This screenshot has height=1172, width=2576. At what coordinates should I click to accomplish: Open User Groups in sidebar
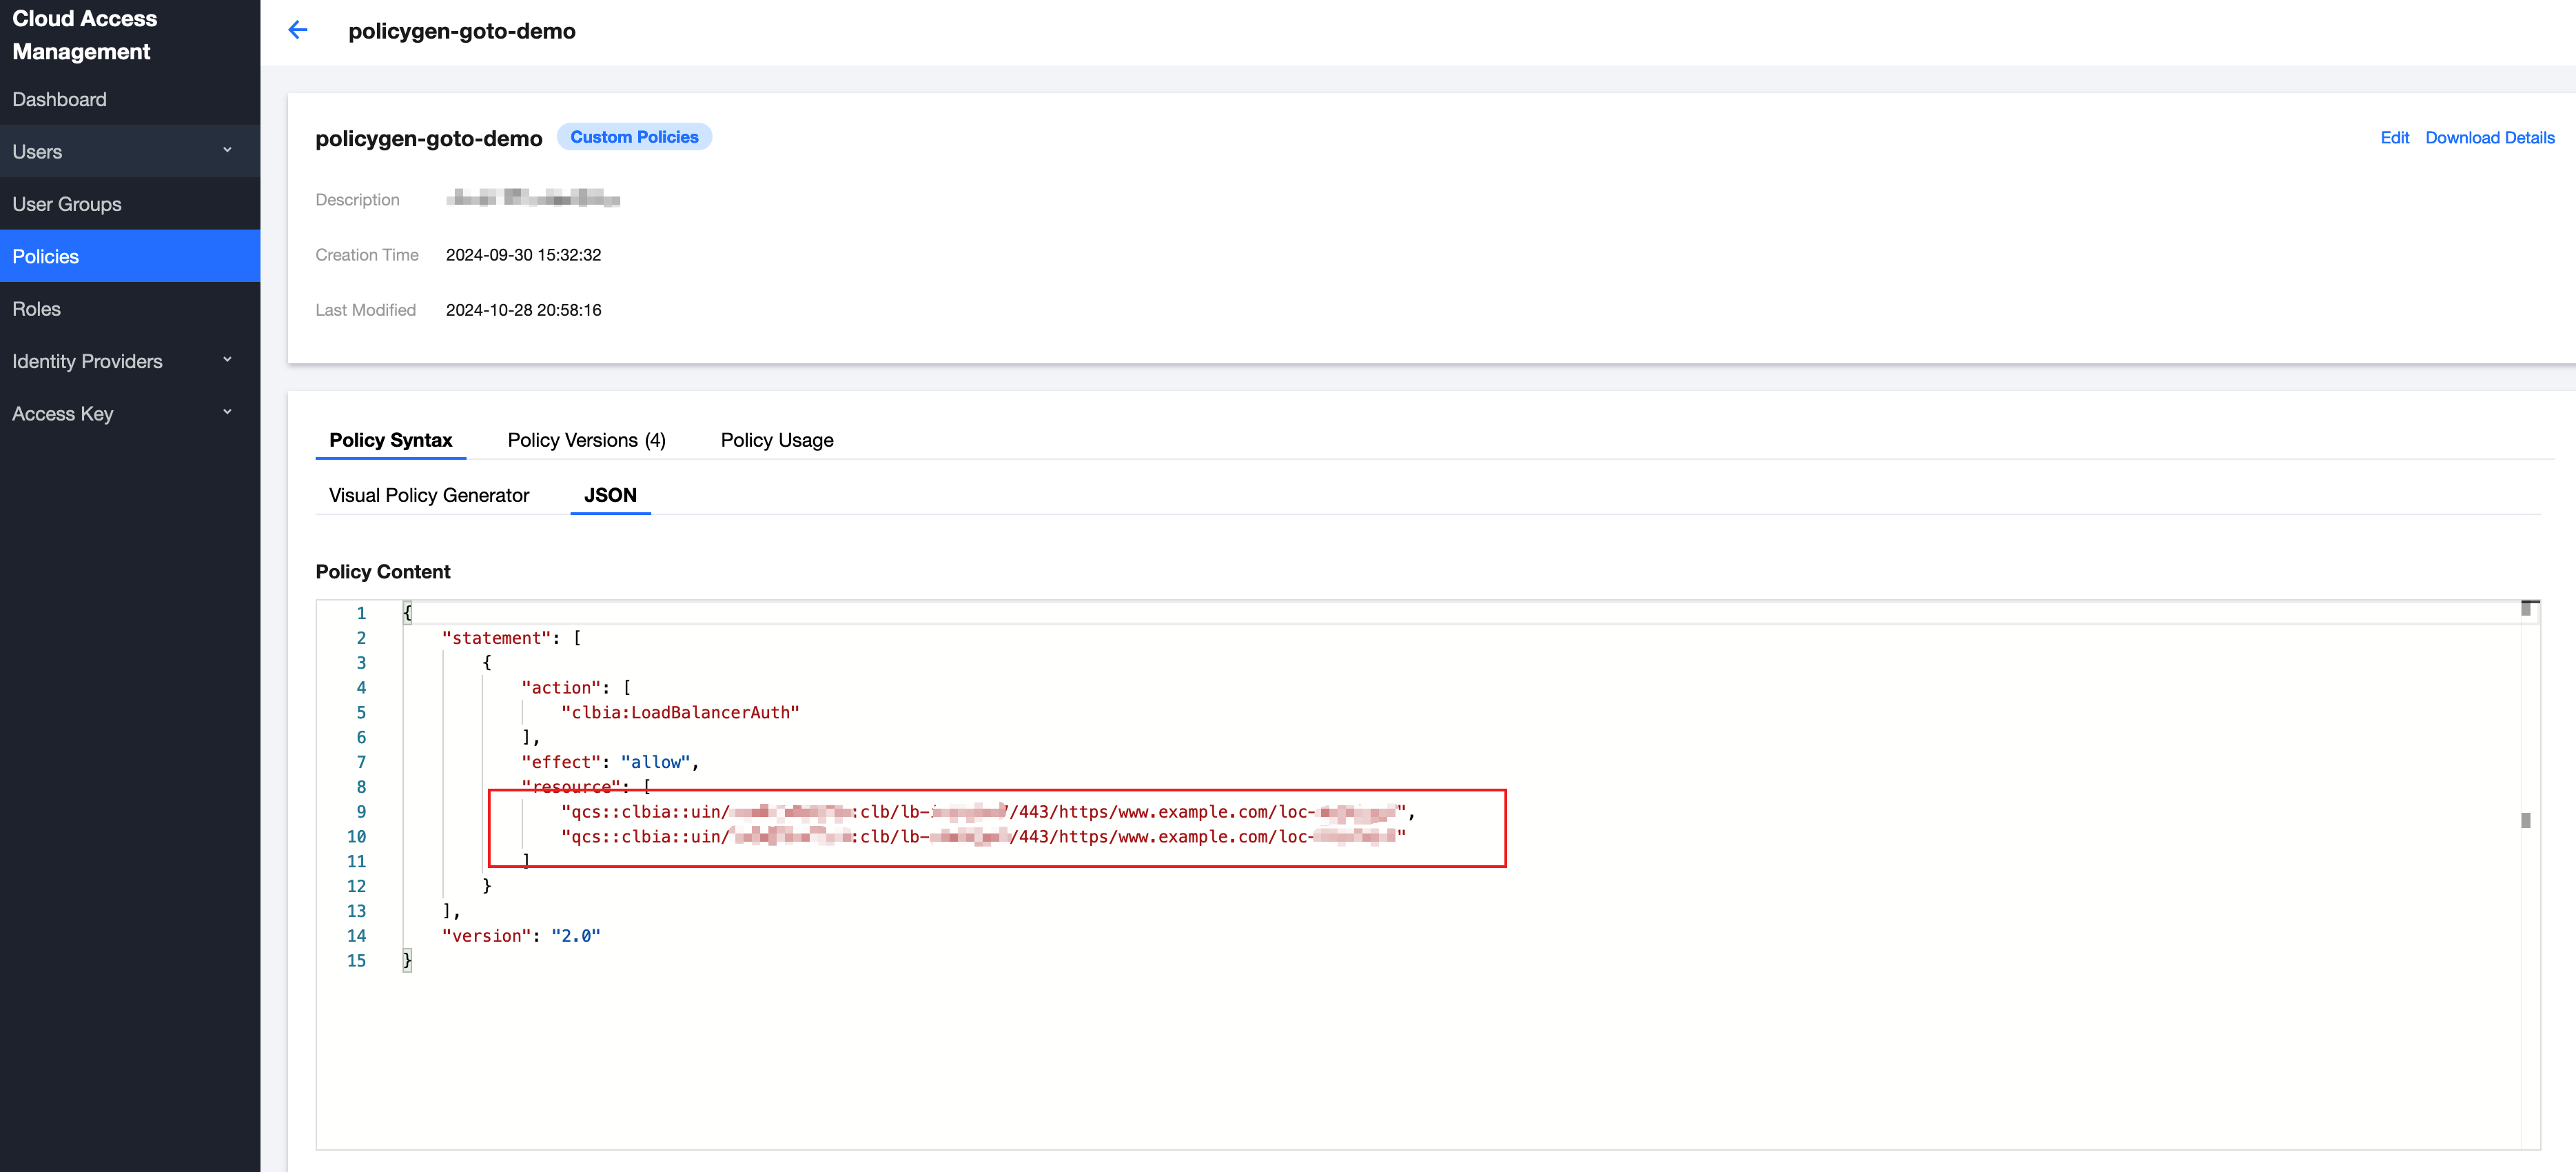(67, 204)
